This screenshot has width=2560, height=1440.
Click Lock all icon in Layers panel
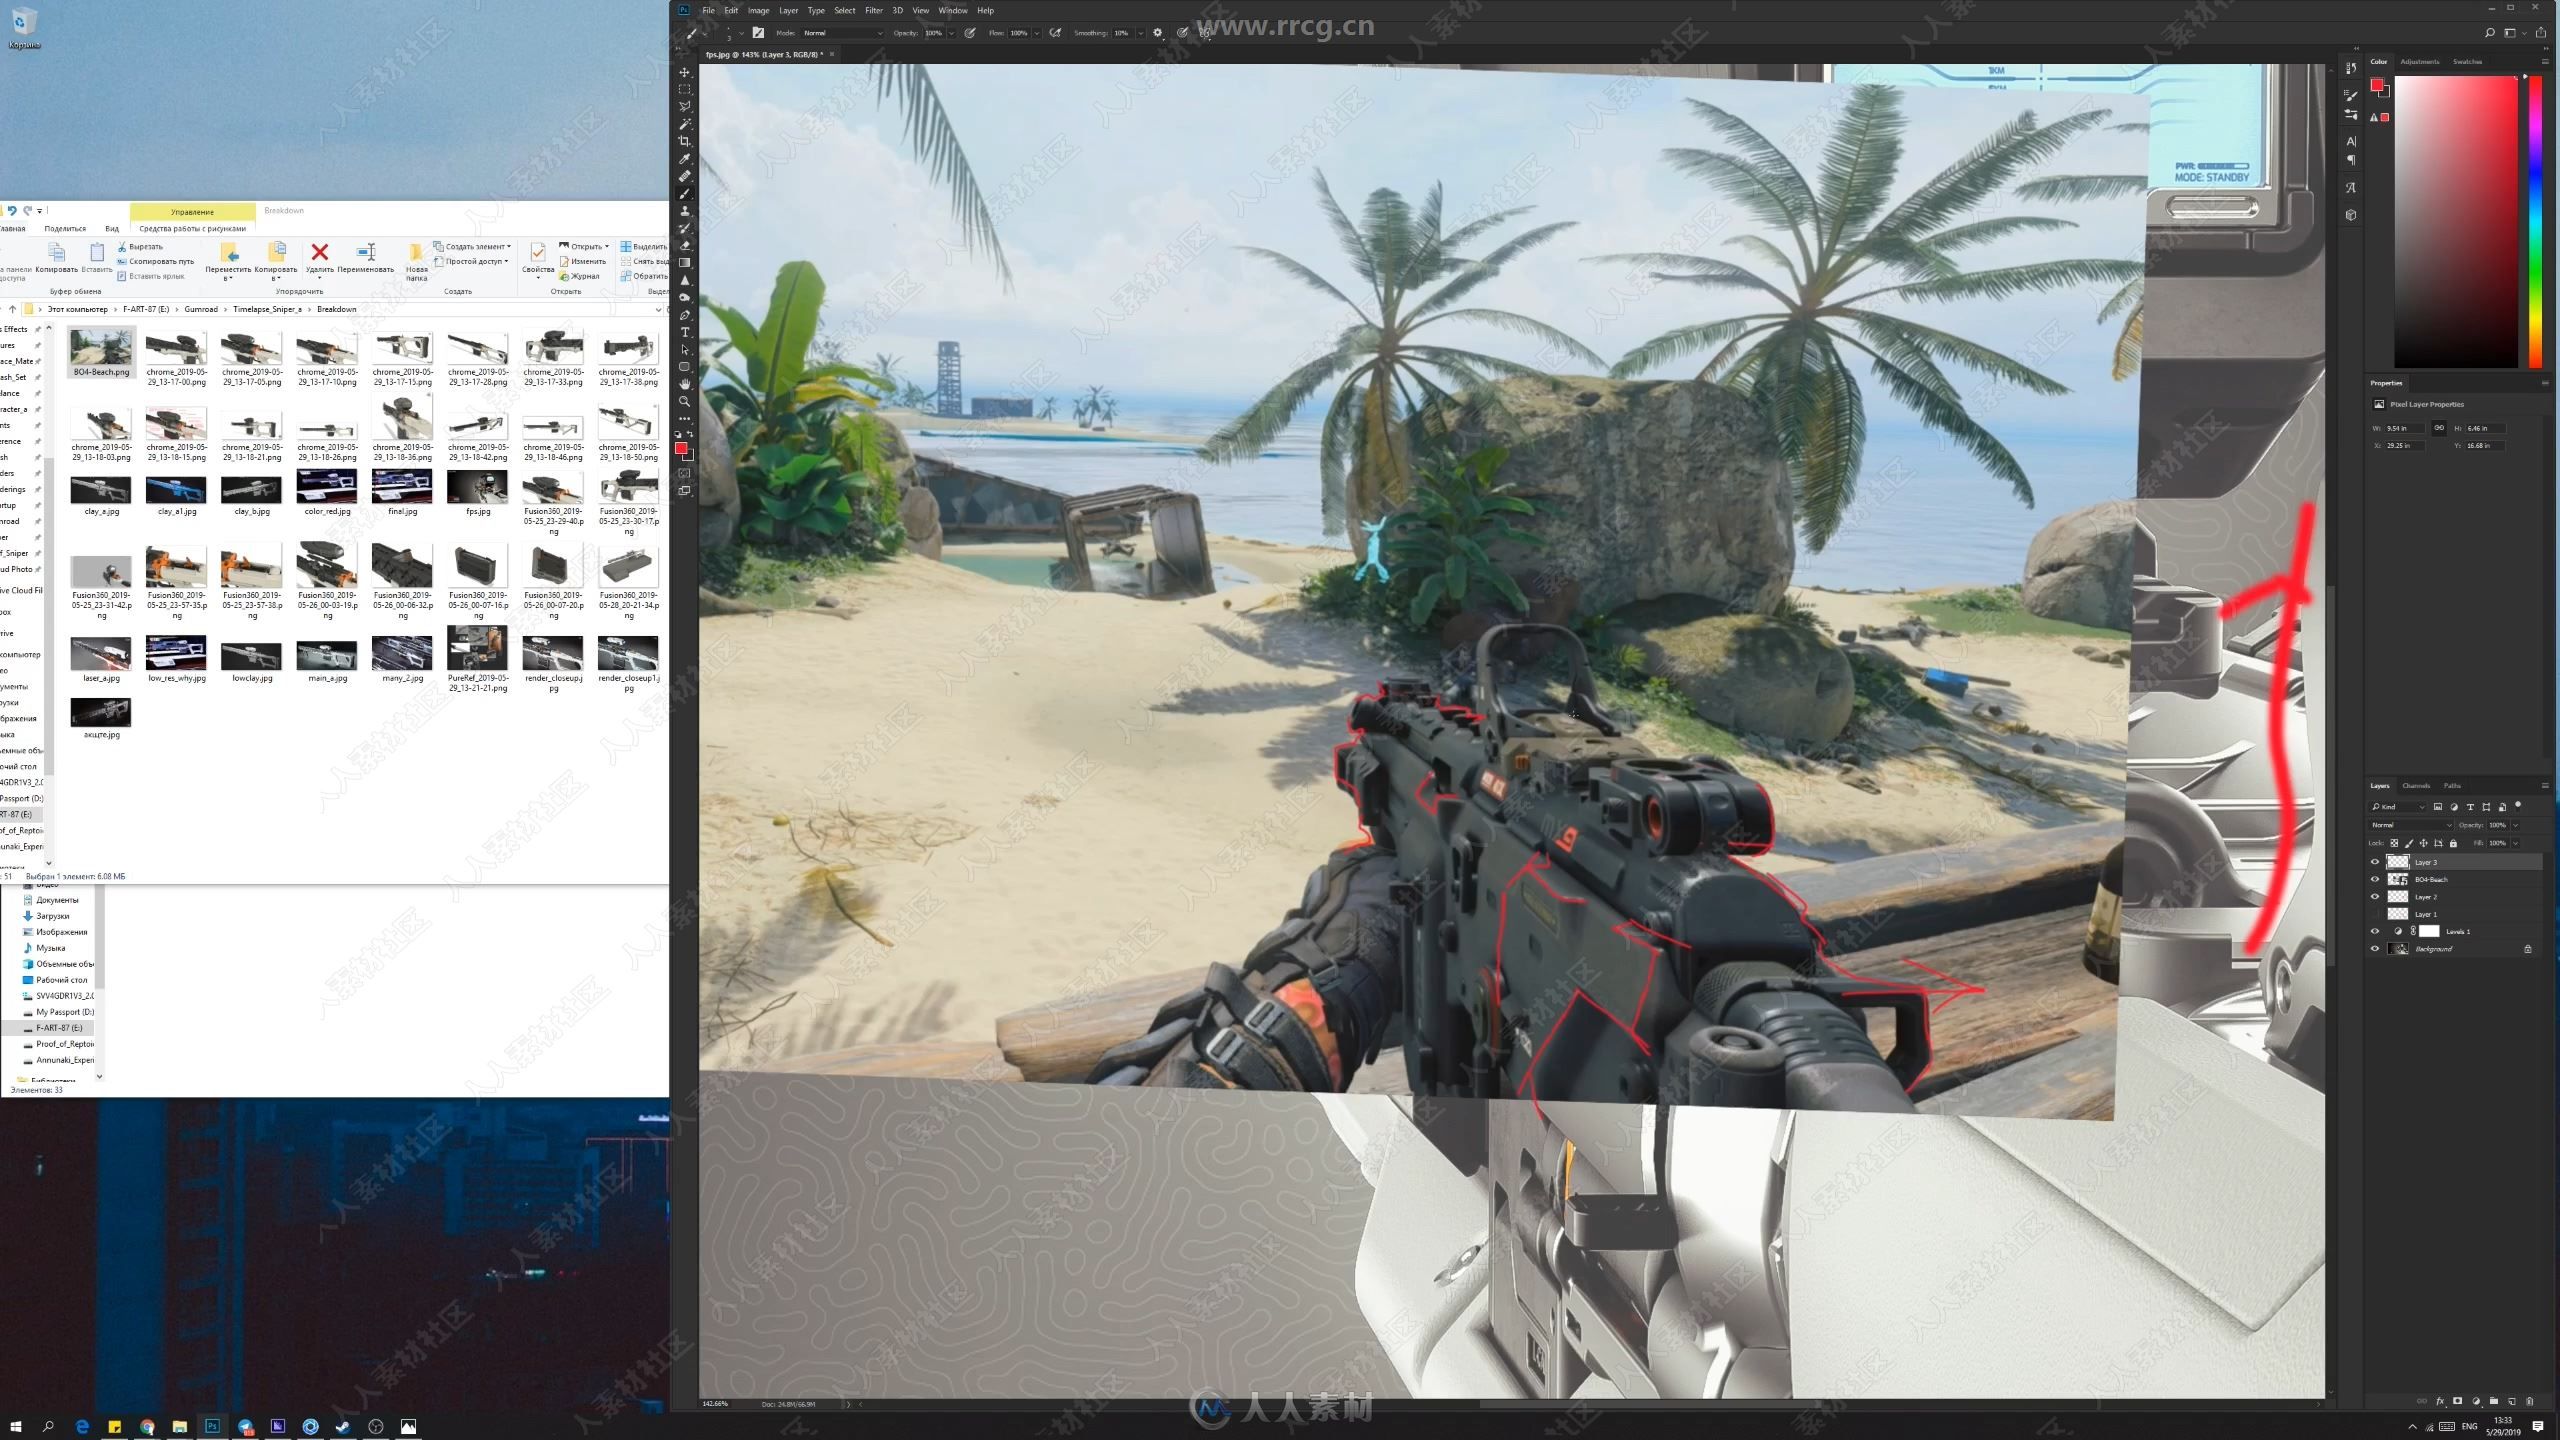point(2453,843)
